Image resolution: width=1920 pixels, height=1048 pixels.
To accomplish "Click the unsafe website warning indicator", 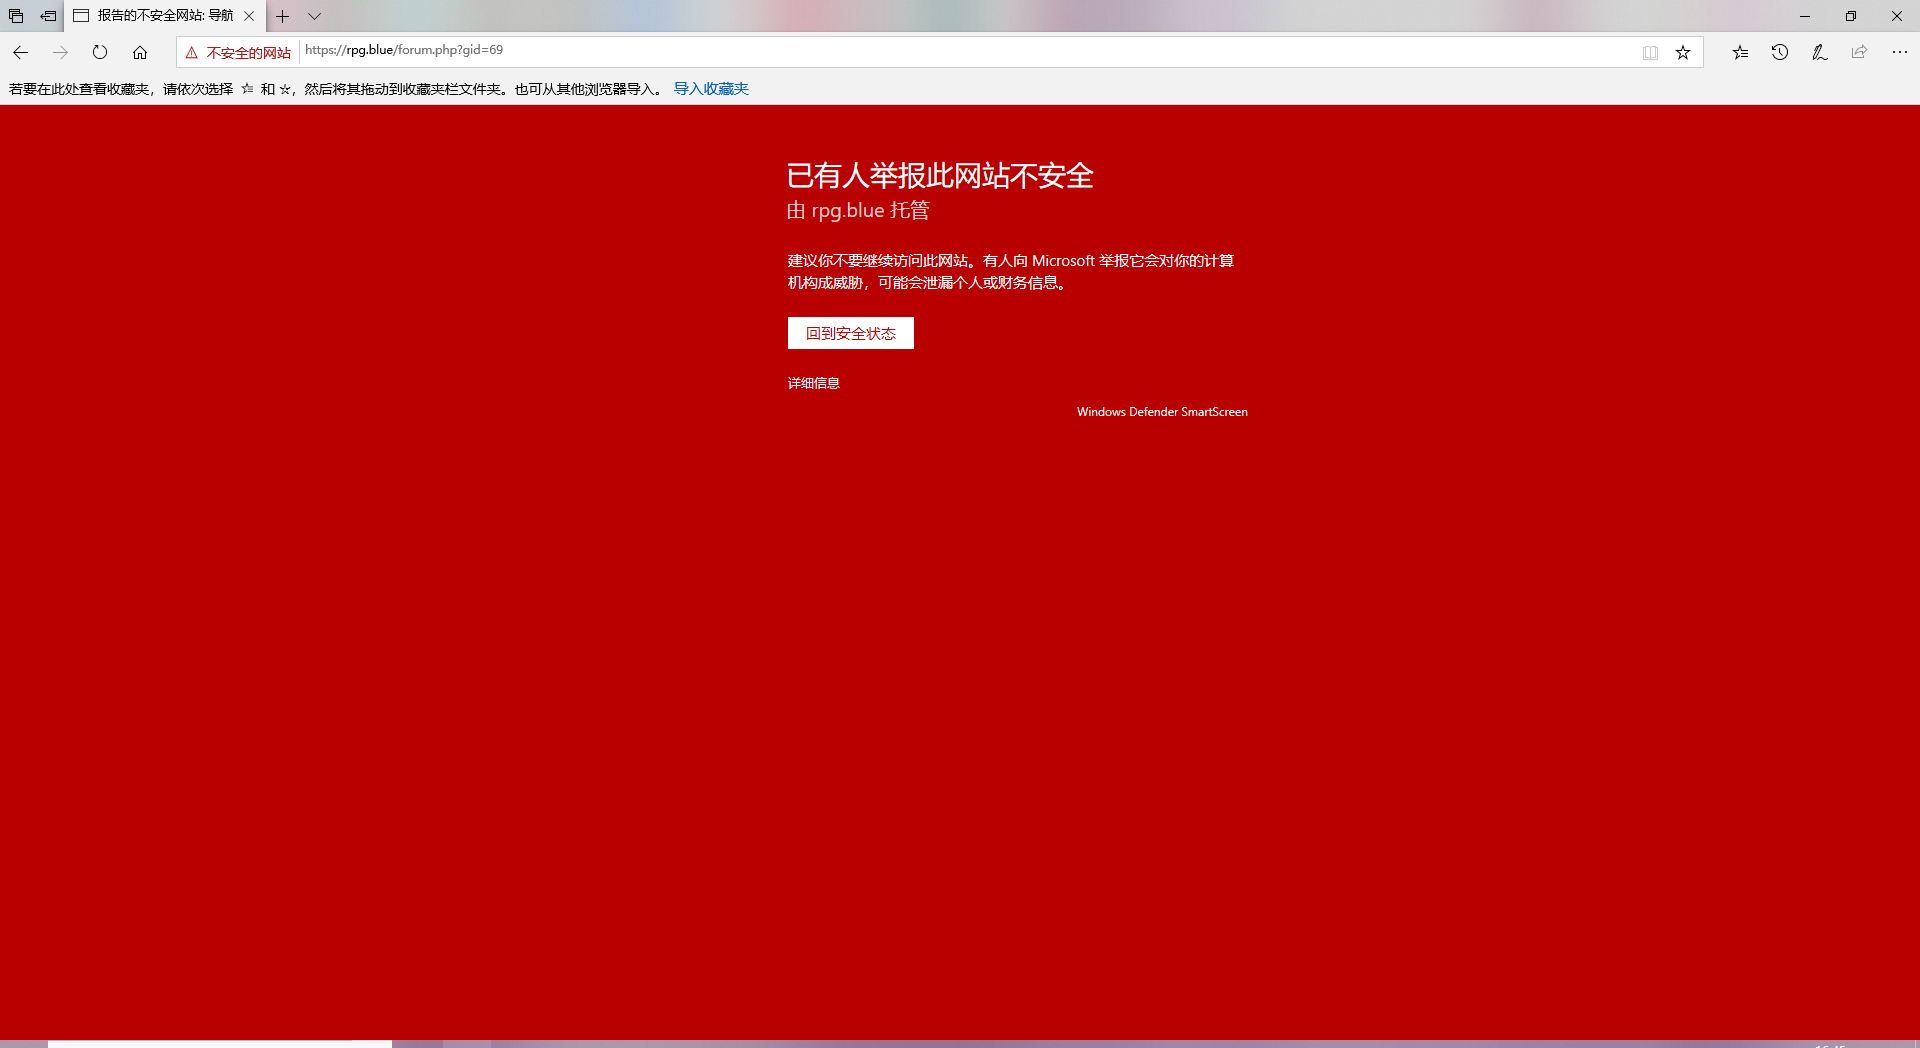I will pyautogui.click(x=238, y=53).
